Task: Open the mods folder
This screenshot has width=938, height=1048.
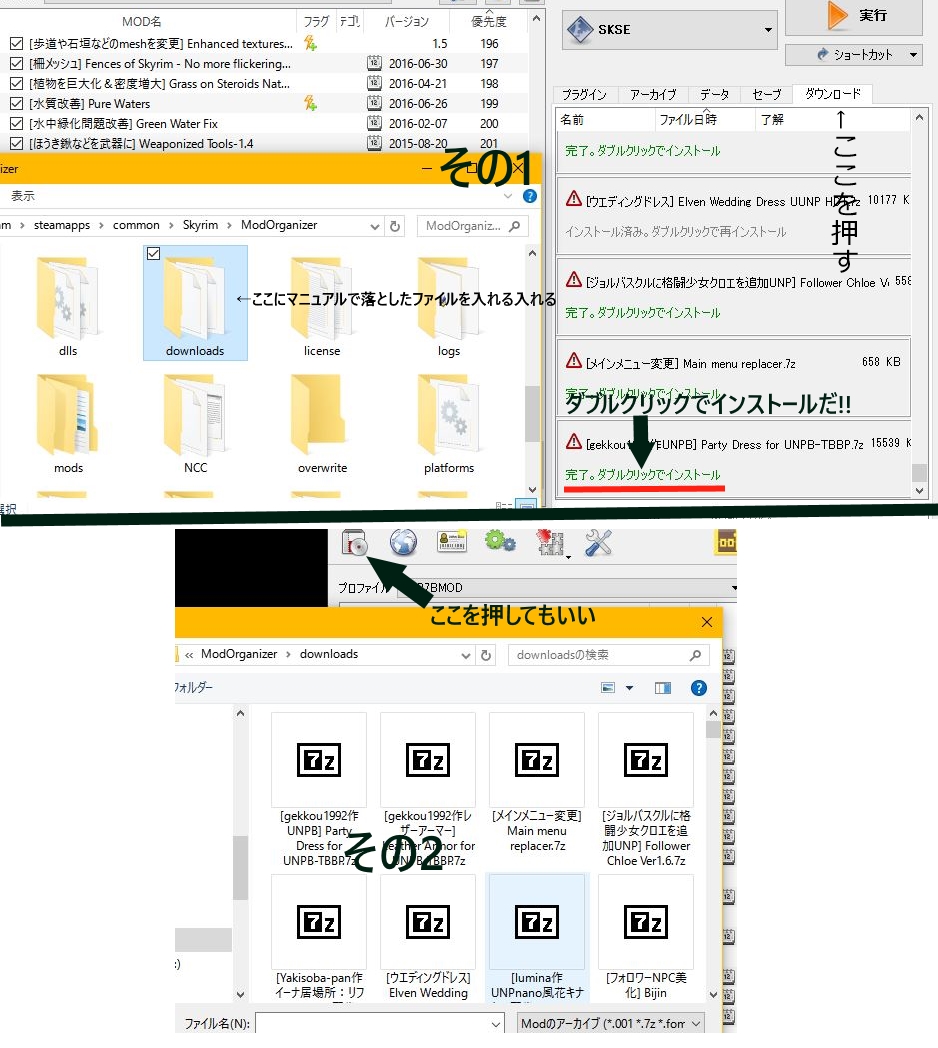Action: click(x=68, y=424)
